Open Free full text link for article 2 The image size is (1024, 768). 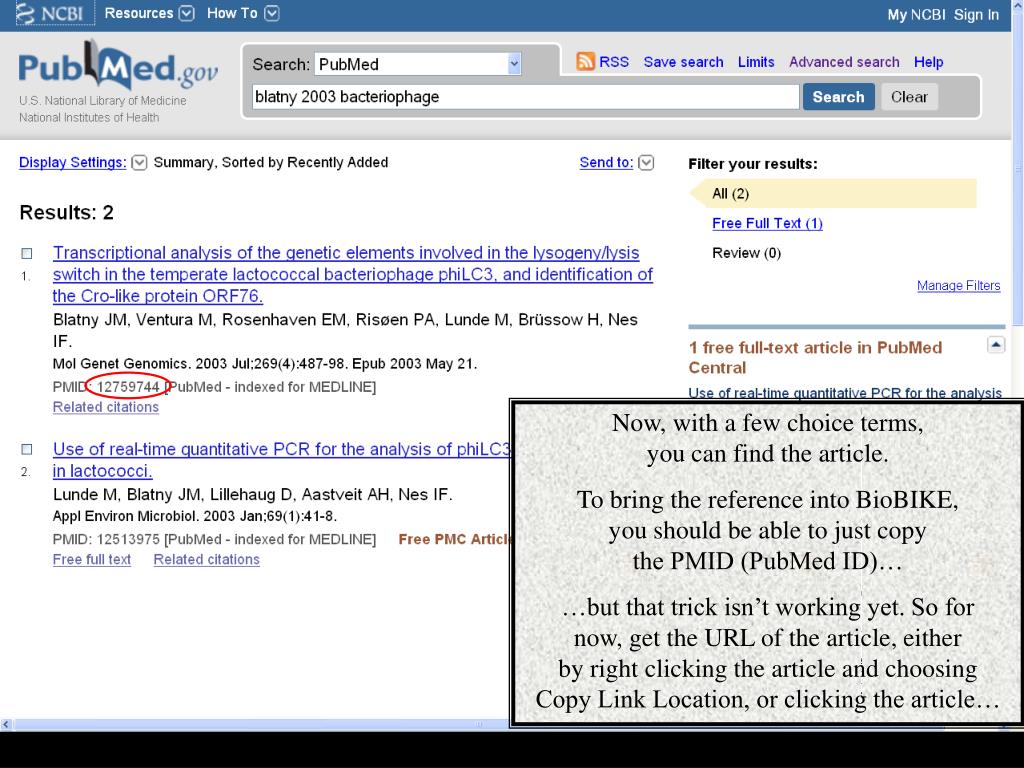click(91, 560)
